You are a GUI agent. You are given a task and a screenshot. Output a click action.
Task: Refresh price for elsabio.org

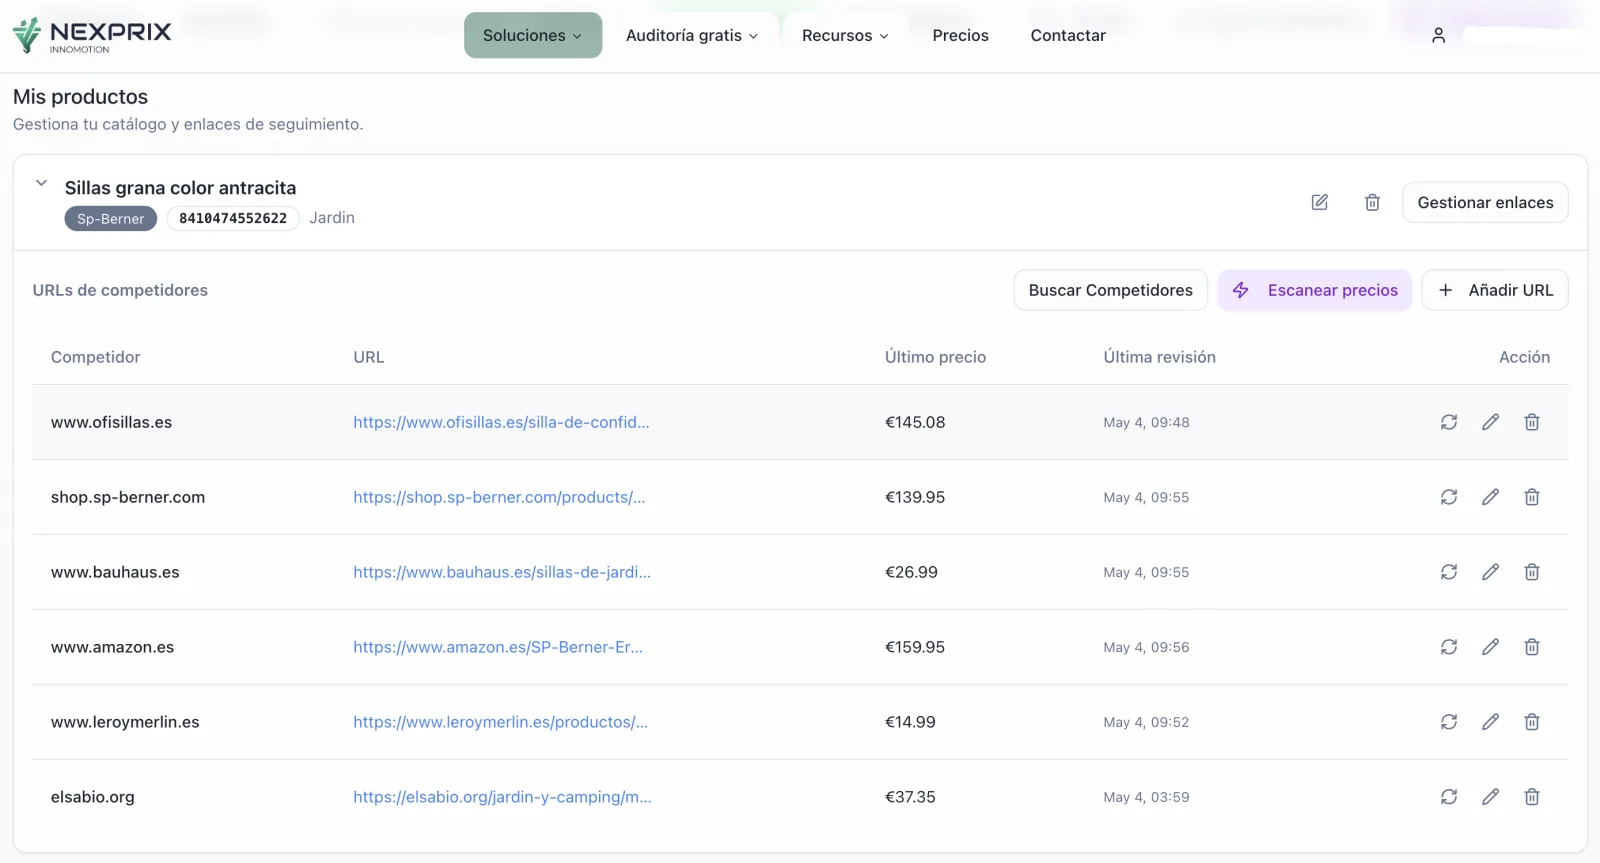(x=1449, y=797)
